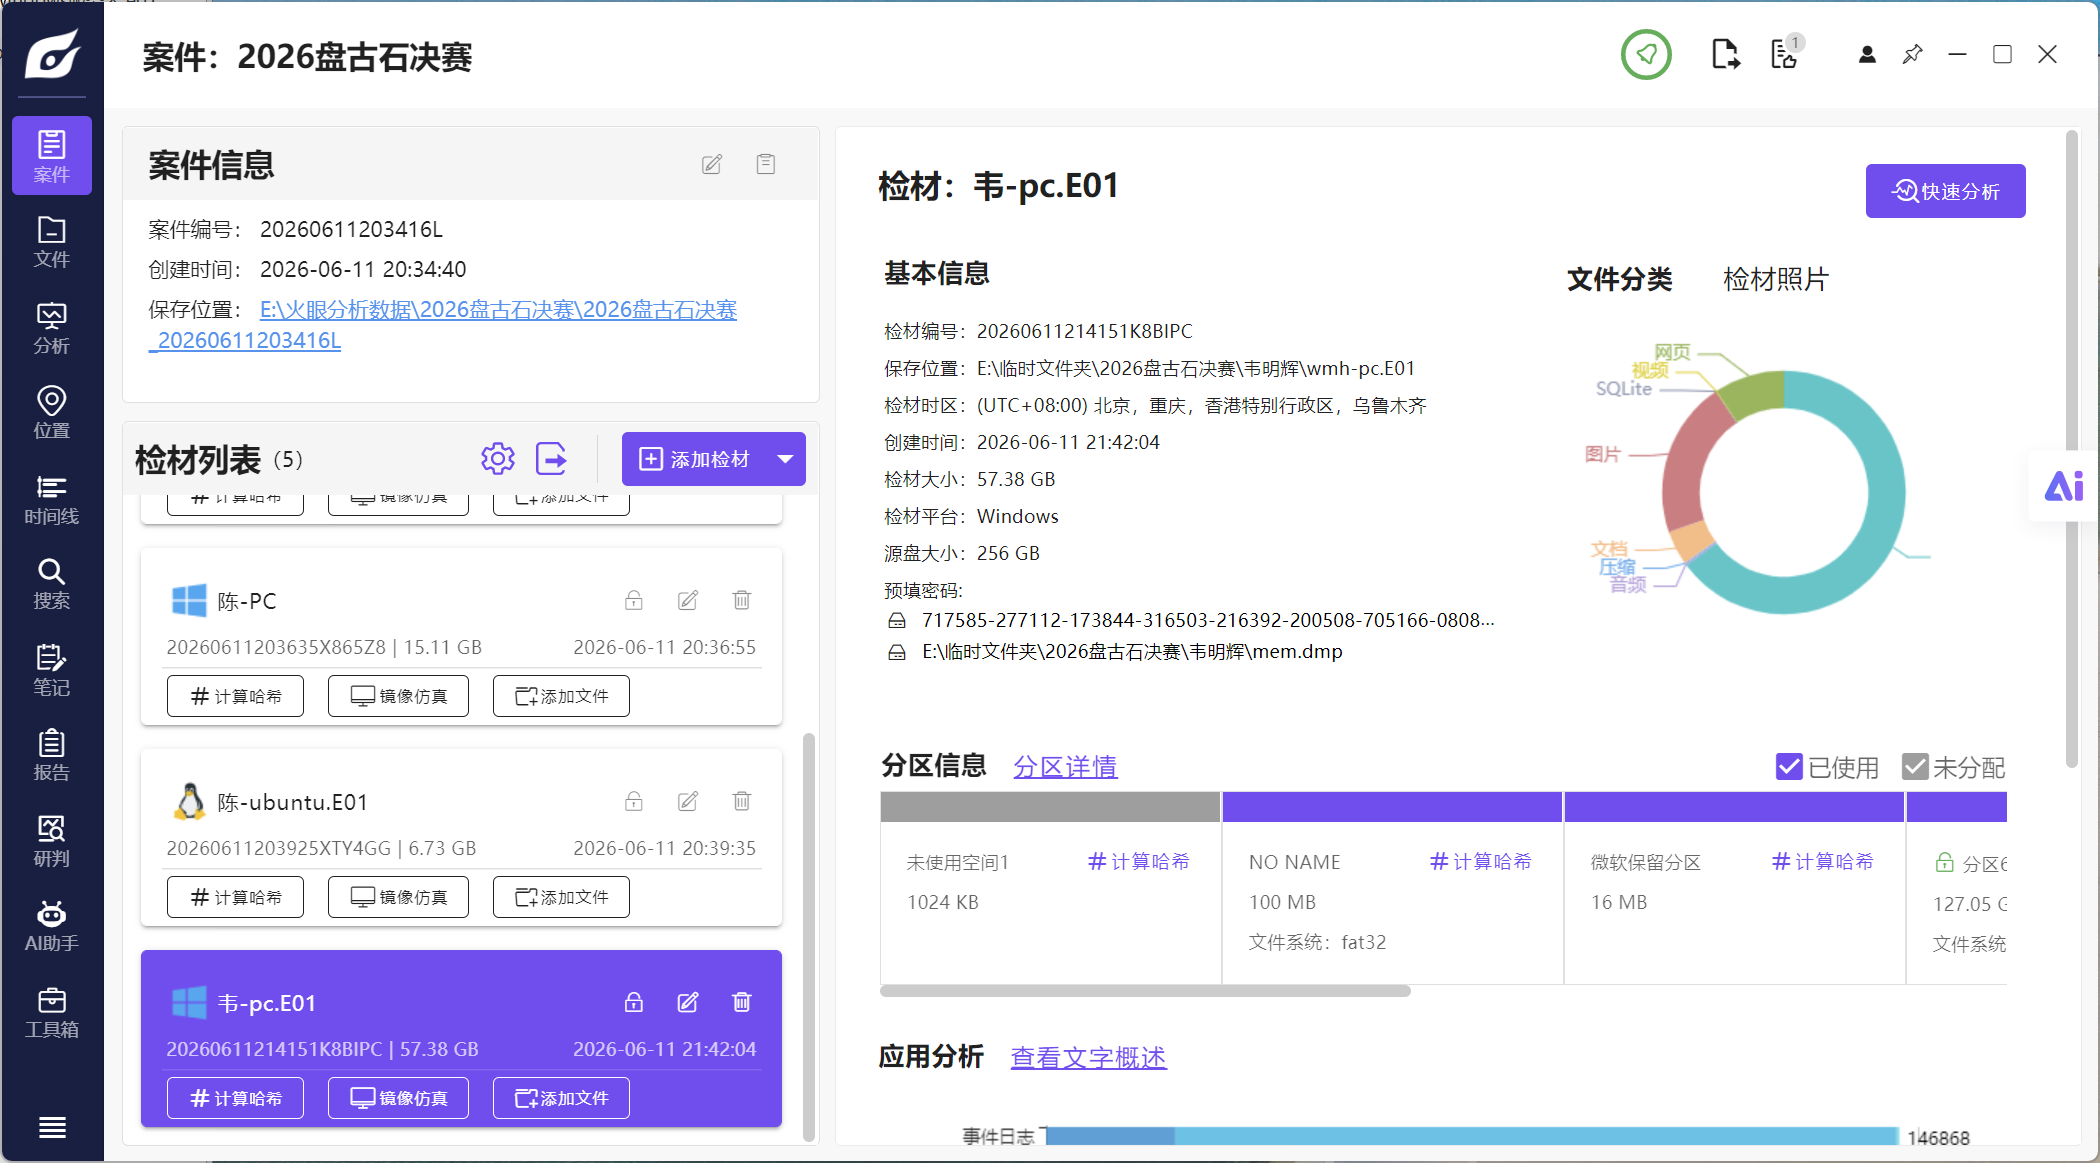Open the 研判 sidebar section
This screenshot has height=1163, width=2100.
52,841
